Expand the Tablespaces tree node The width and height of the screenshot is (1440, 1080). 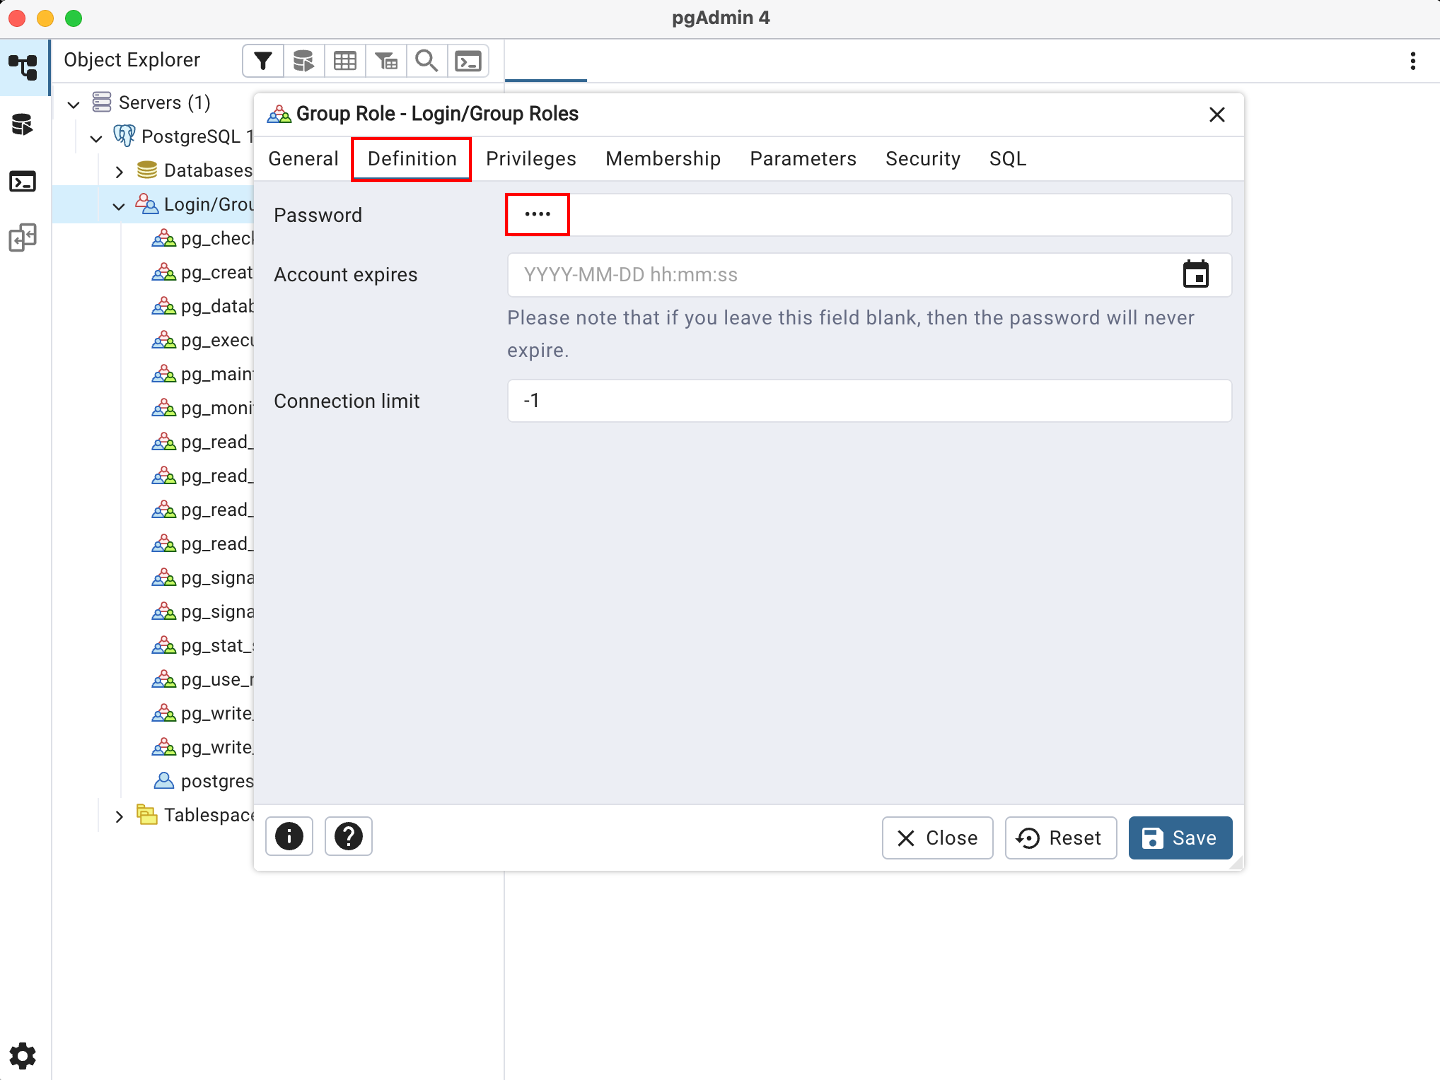[119, 817]
